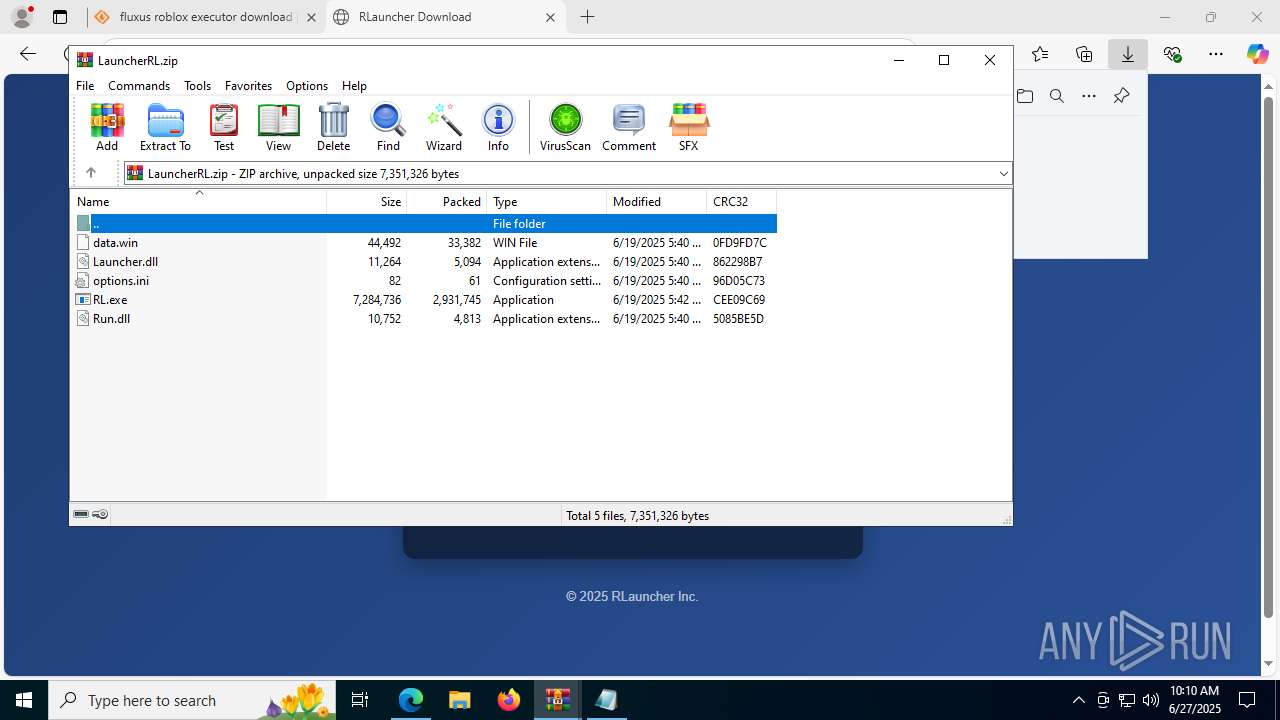Sort files by CRC32 column

[742, 201]
